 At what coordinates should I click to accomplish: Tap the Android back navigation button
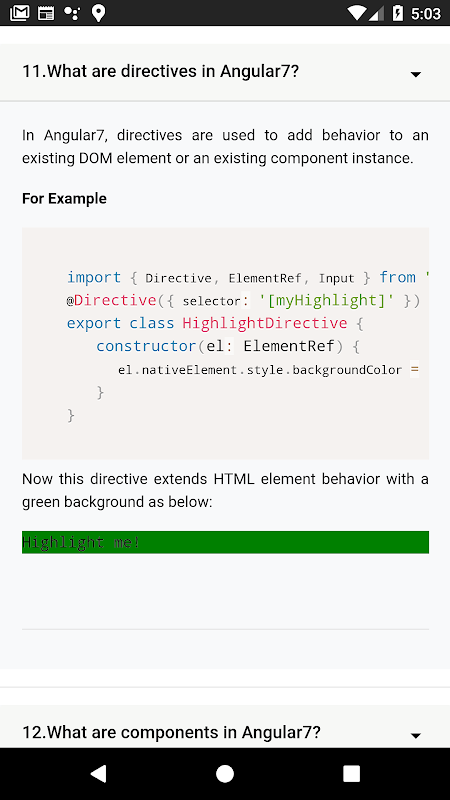98,773
